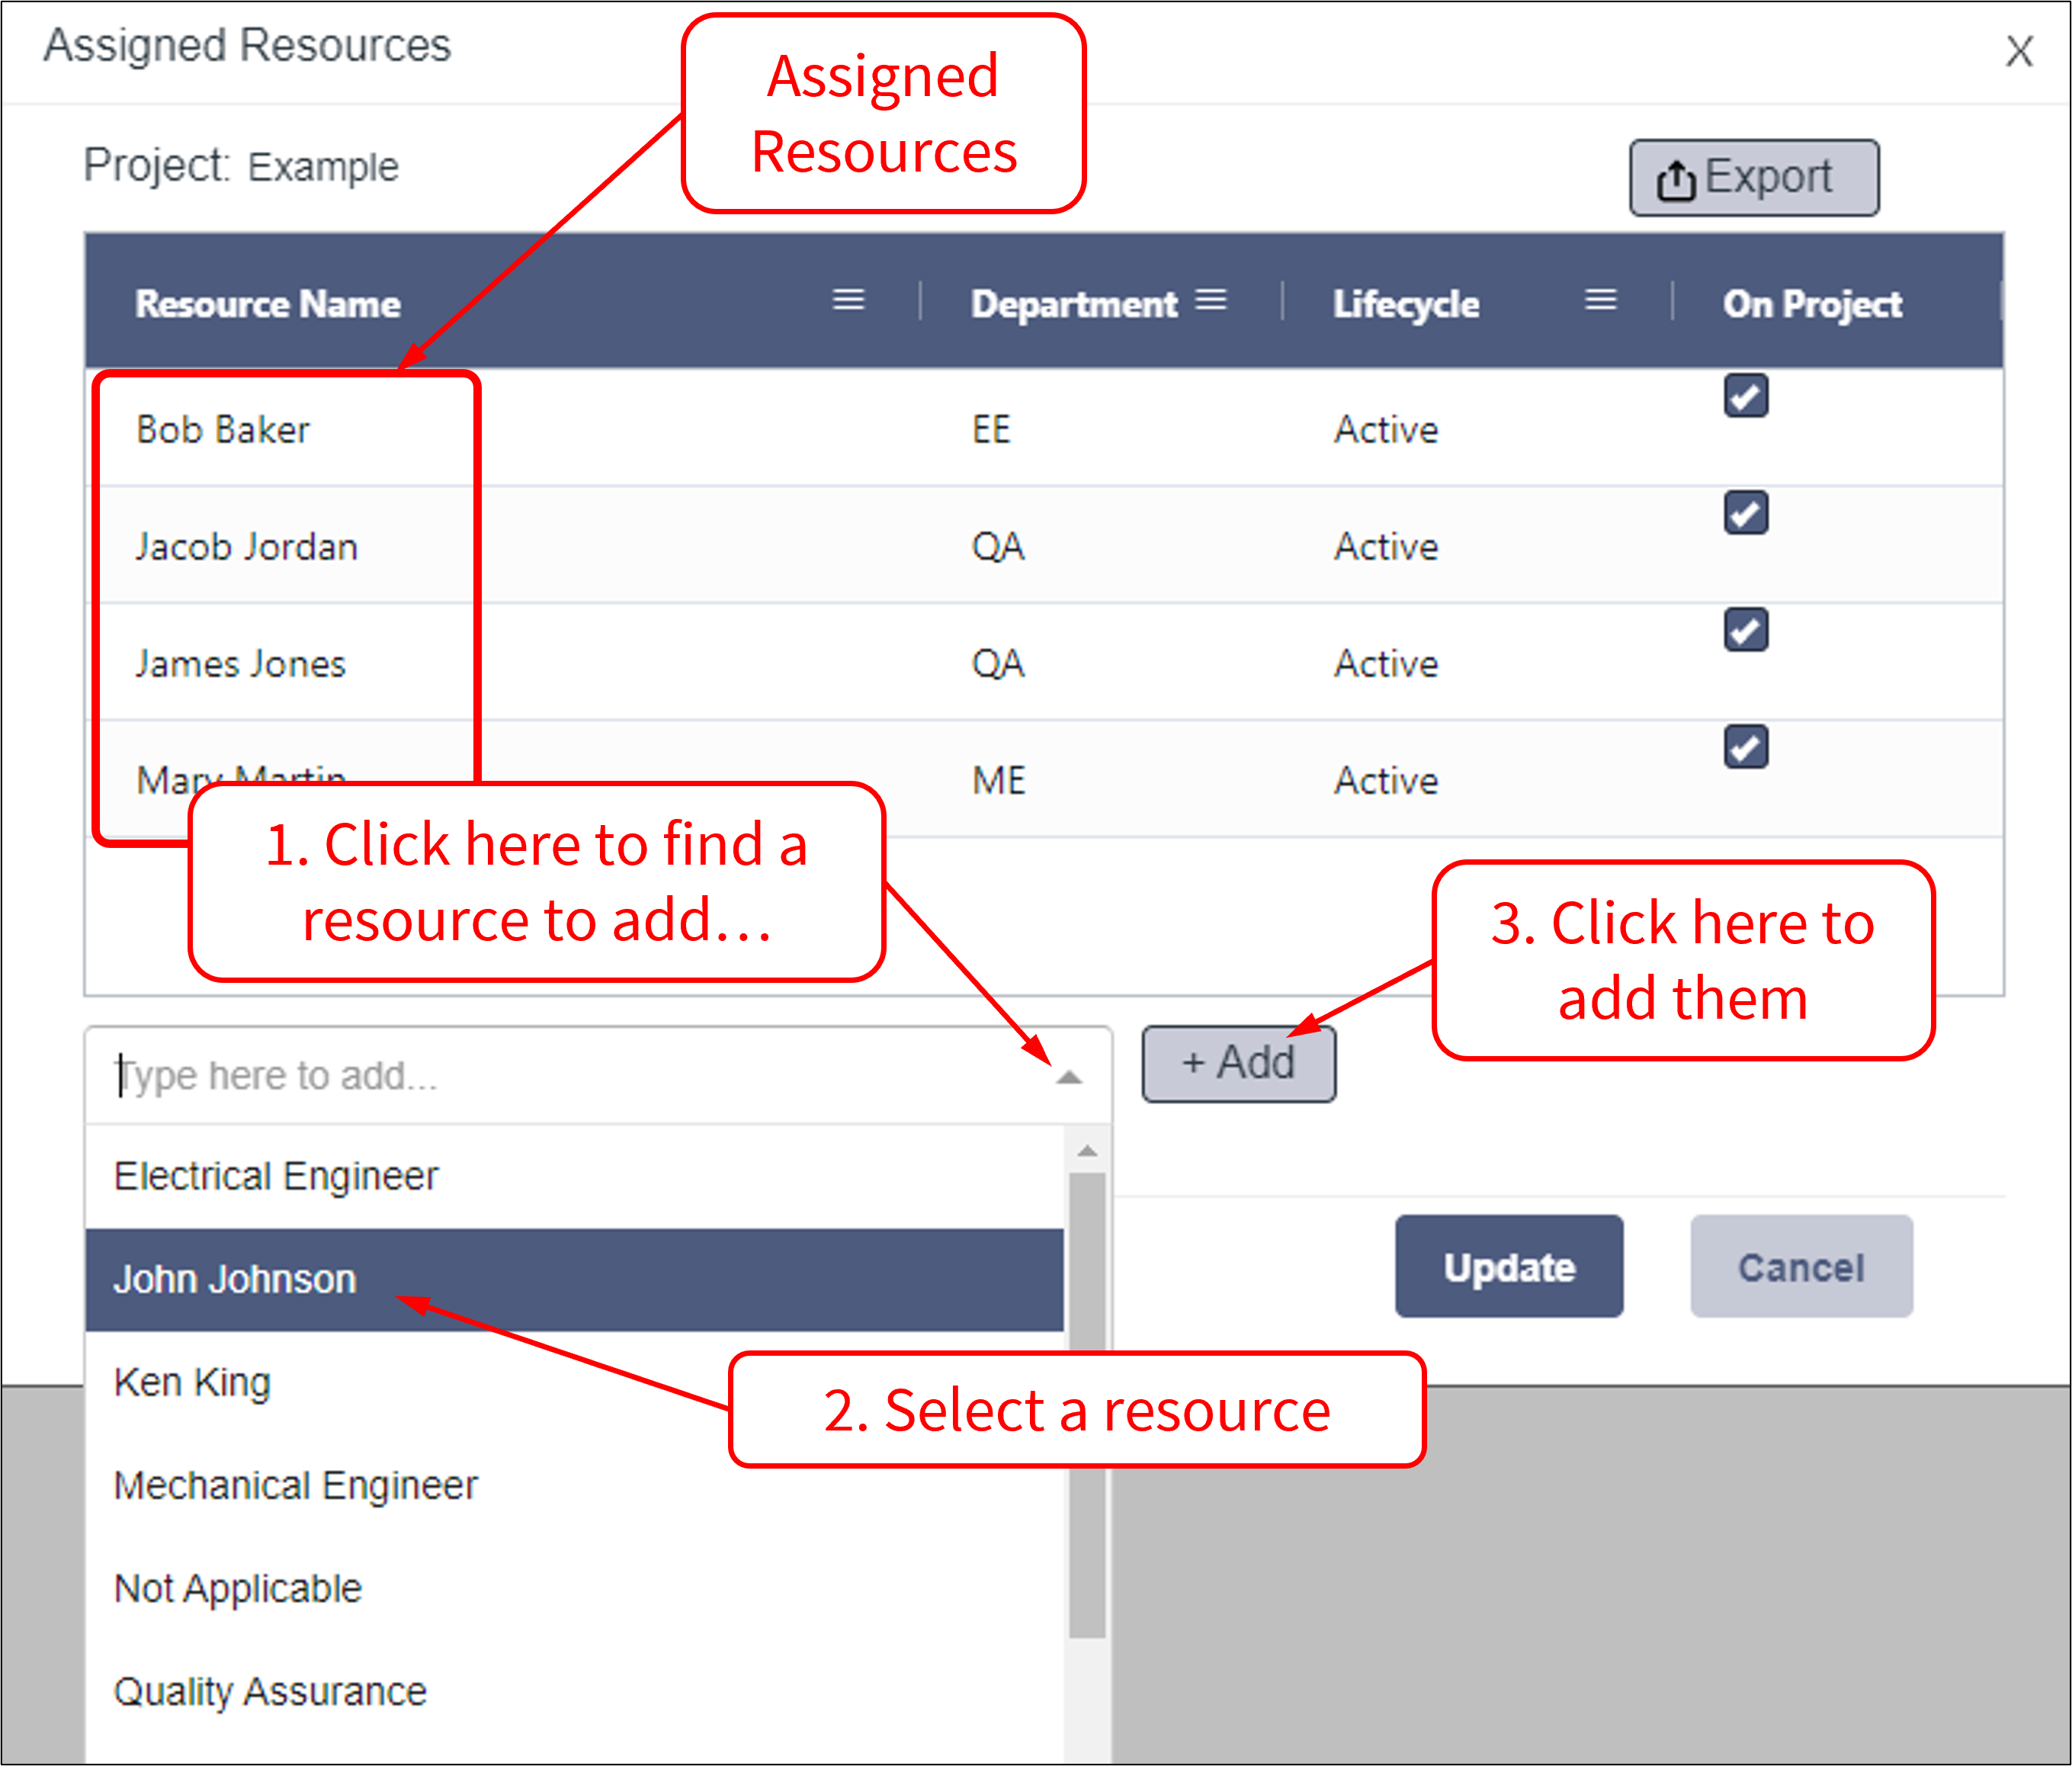Toggle On Project checkbox for James Jones

tap(1745, 630)
